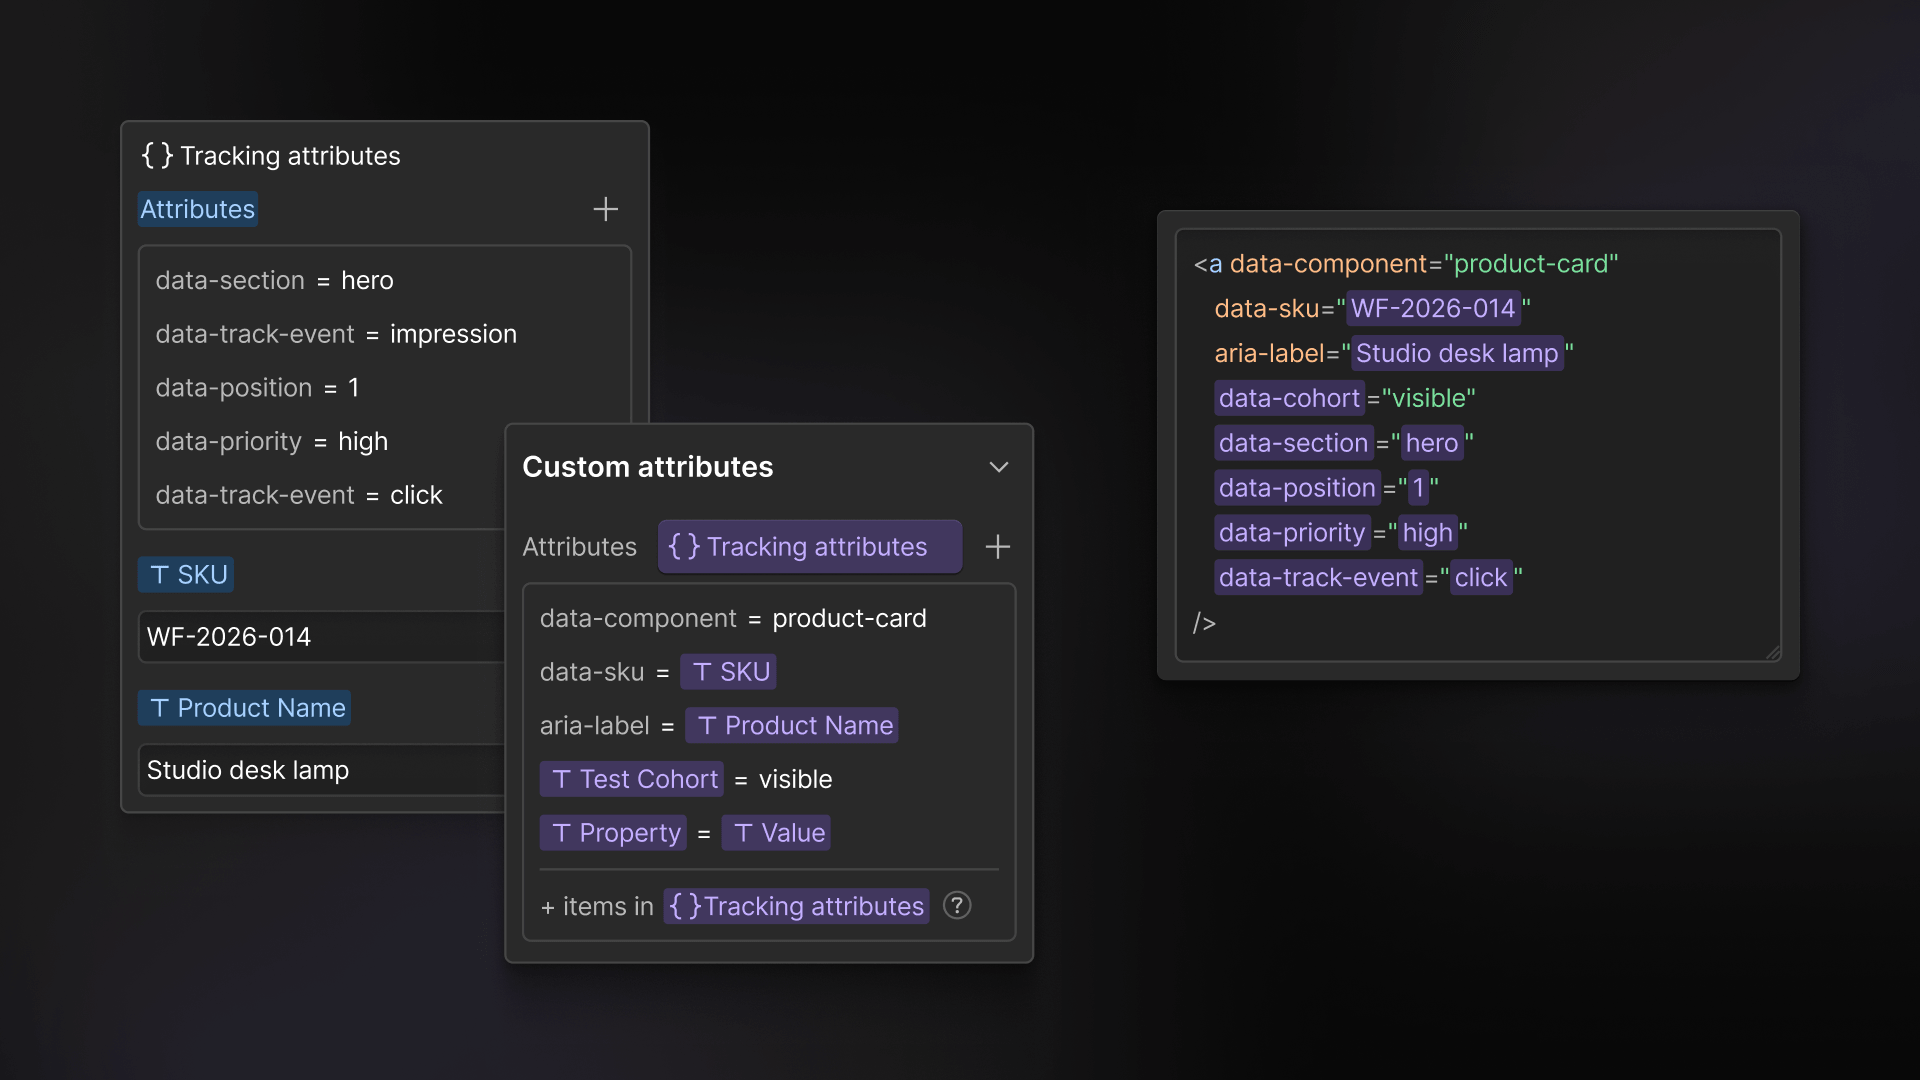Click the Test Cohort binding chip

[631, 779]
